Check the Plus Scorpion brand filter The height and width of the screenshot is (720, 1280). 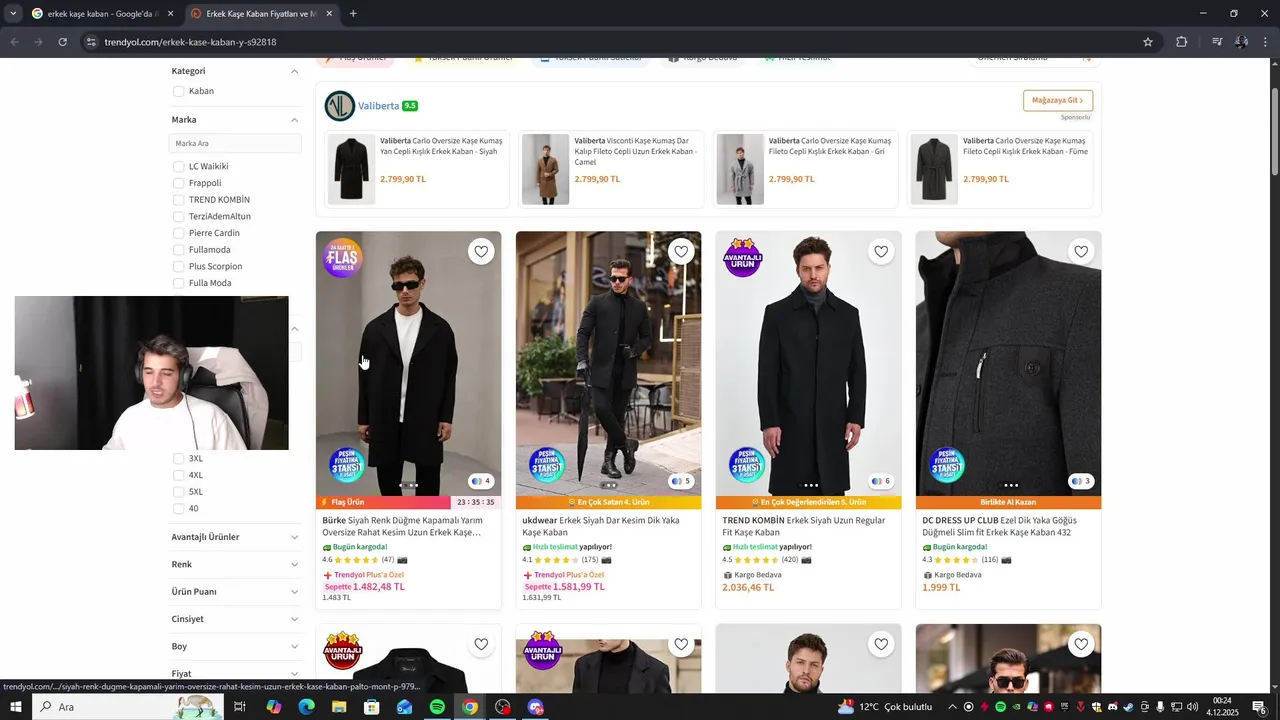[x=178, y=266]
